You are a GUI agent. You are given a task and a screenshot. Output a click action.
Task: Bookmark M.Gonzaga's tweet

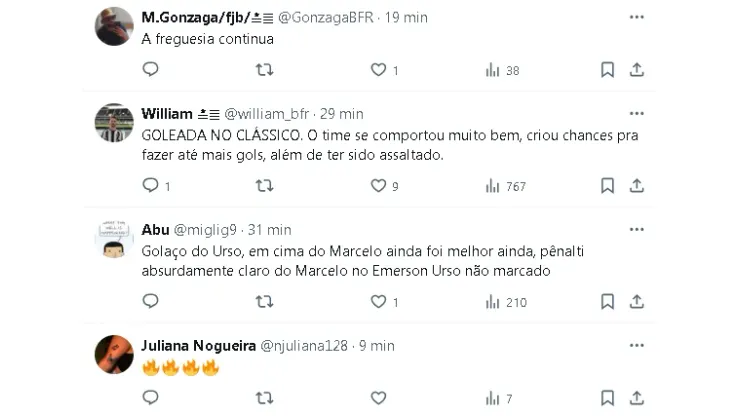[607, 70]
